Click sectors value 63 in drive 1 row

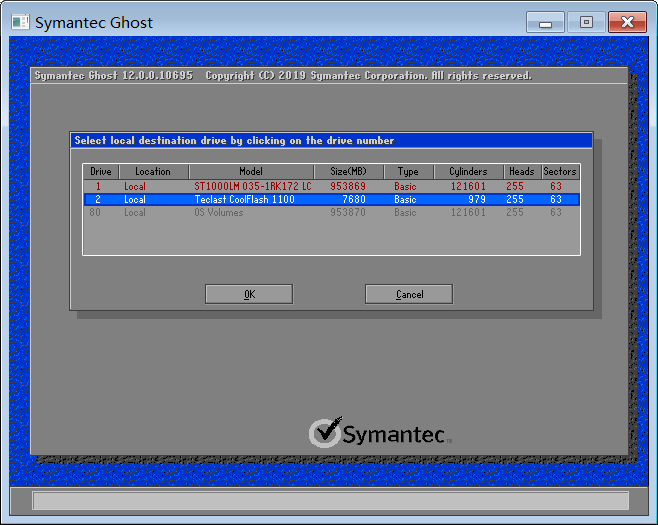pos(556,186)
